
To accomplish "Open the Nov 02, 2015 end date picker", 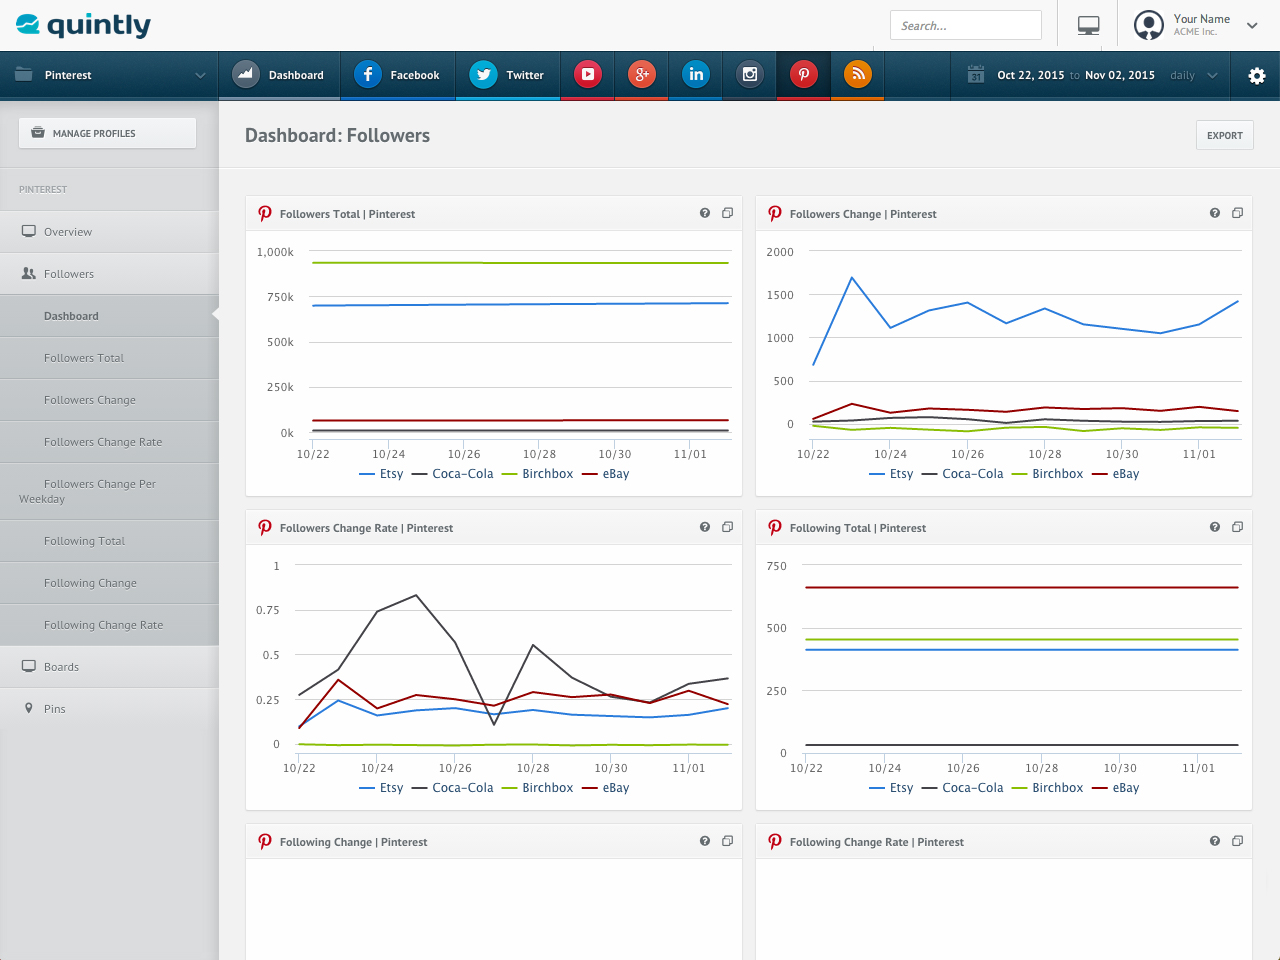I will (x=1119, y=75).
